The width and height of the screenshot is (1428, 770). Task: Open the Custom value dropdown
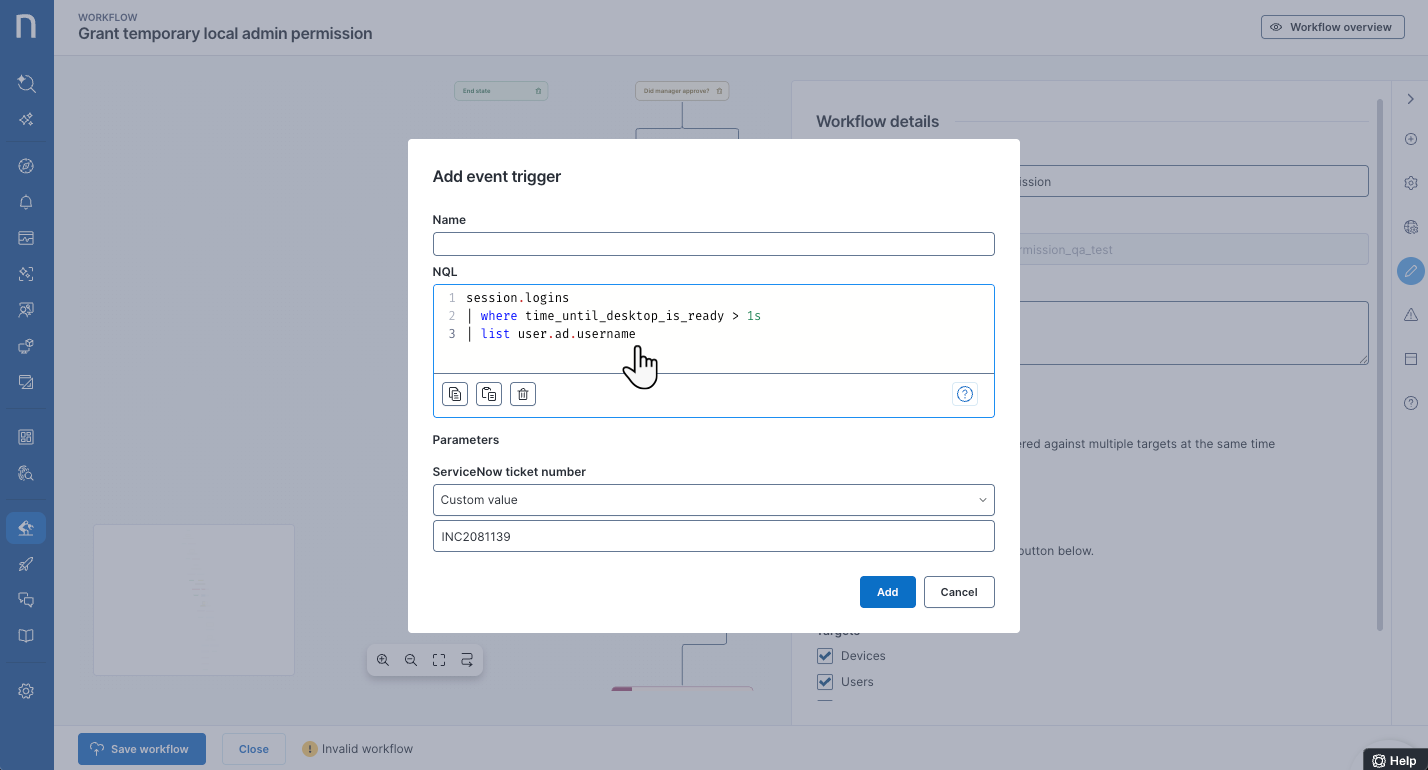click(x=713, y=499)
